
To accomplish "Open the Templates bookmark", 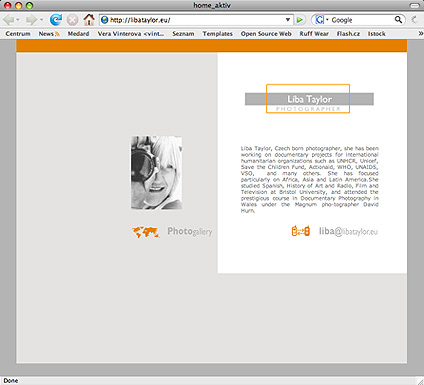I will (218, 34).
